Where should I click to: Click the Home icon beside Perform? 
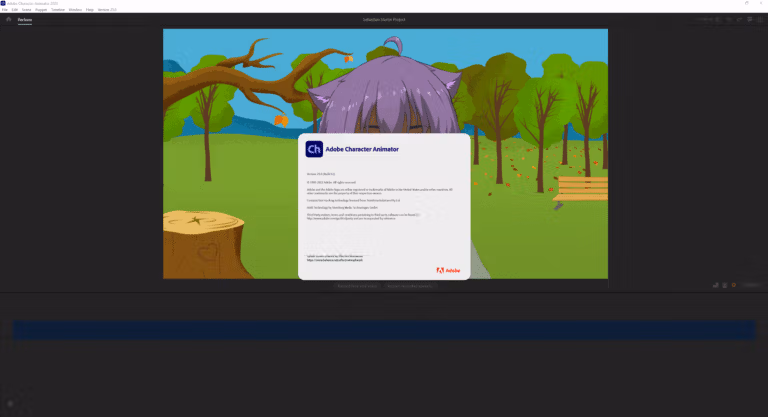pos(8,20)
